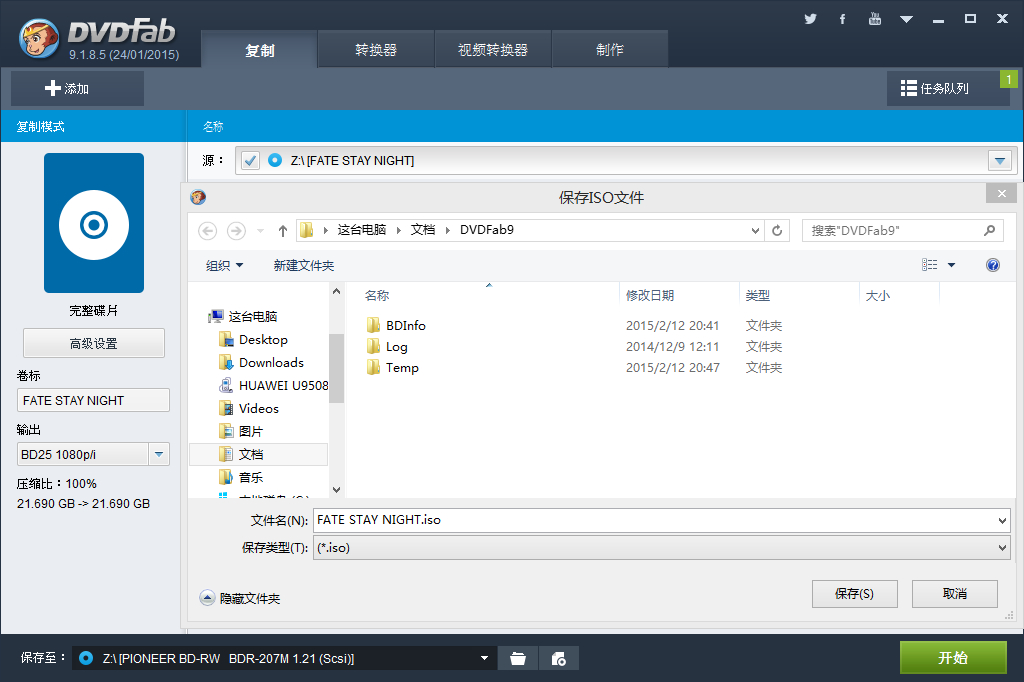
Task: Open the help icon in save dialog
Action: 993,265
